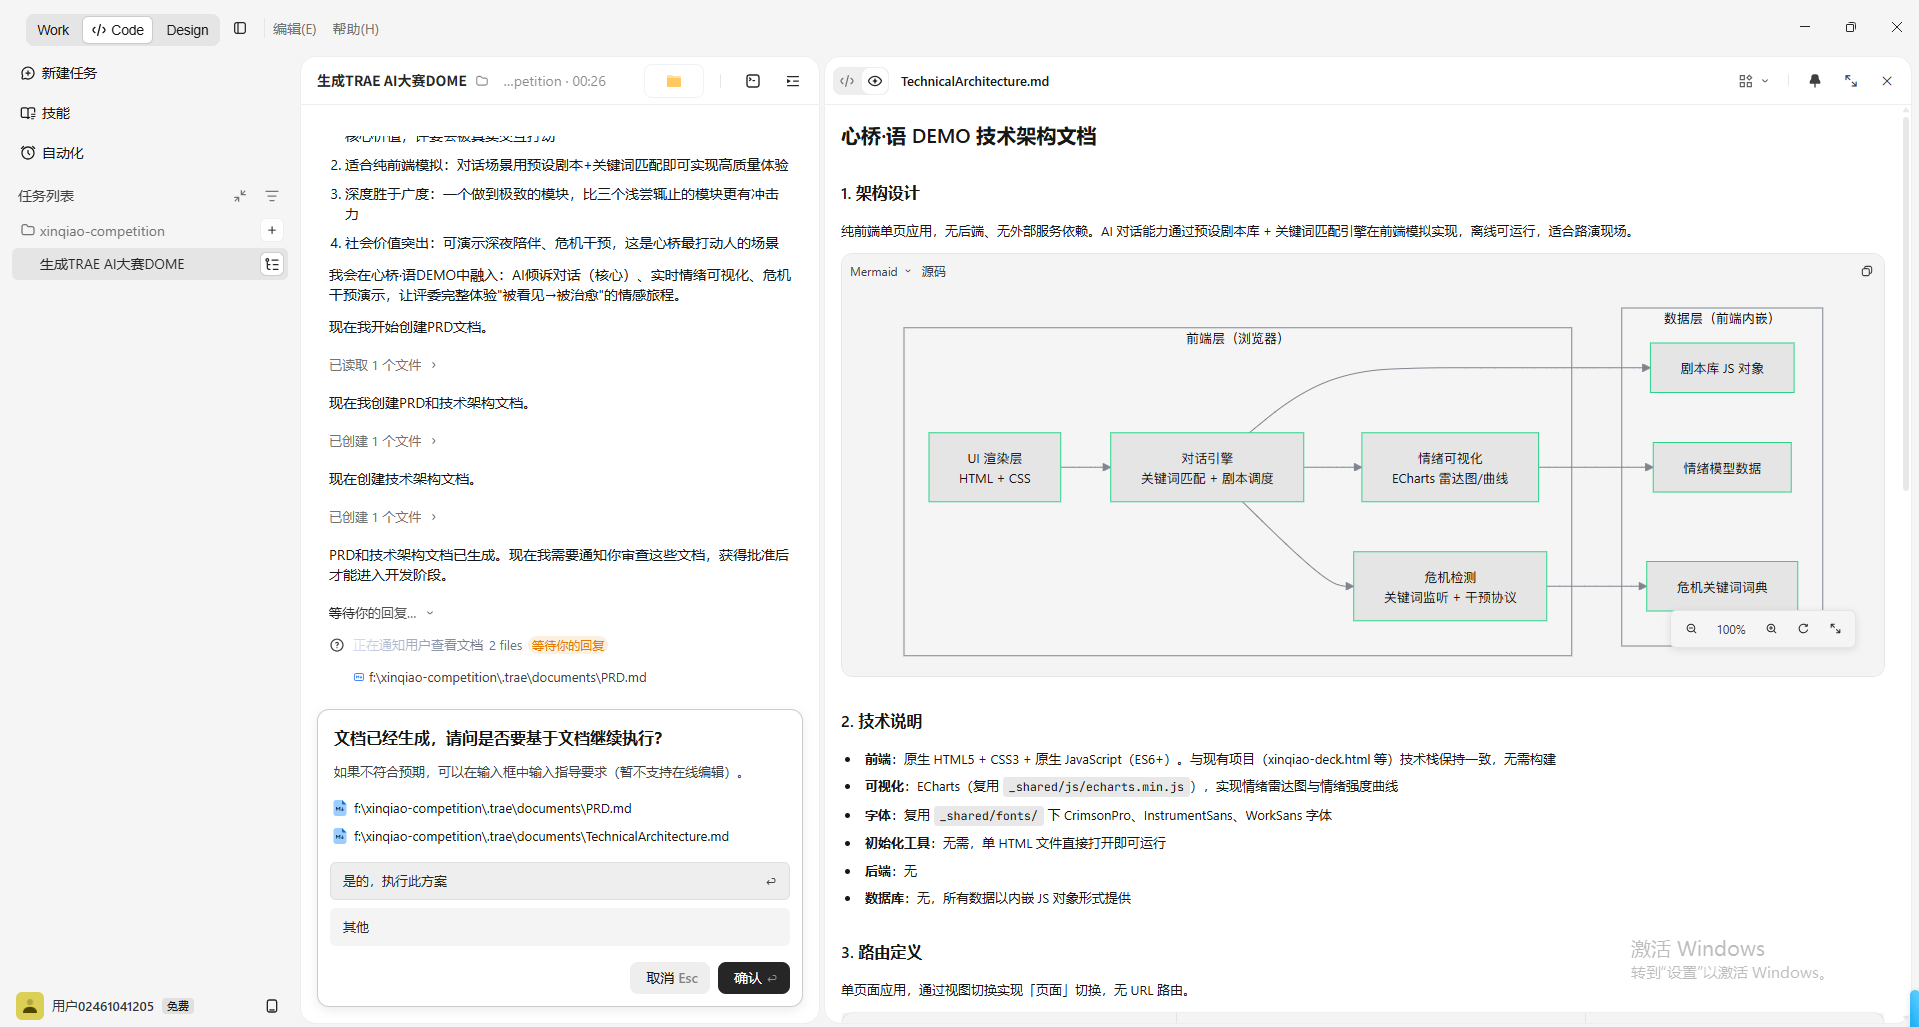
Task: Click 新建任务 in the sidebar
Action: click(x=60, y=73)
